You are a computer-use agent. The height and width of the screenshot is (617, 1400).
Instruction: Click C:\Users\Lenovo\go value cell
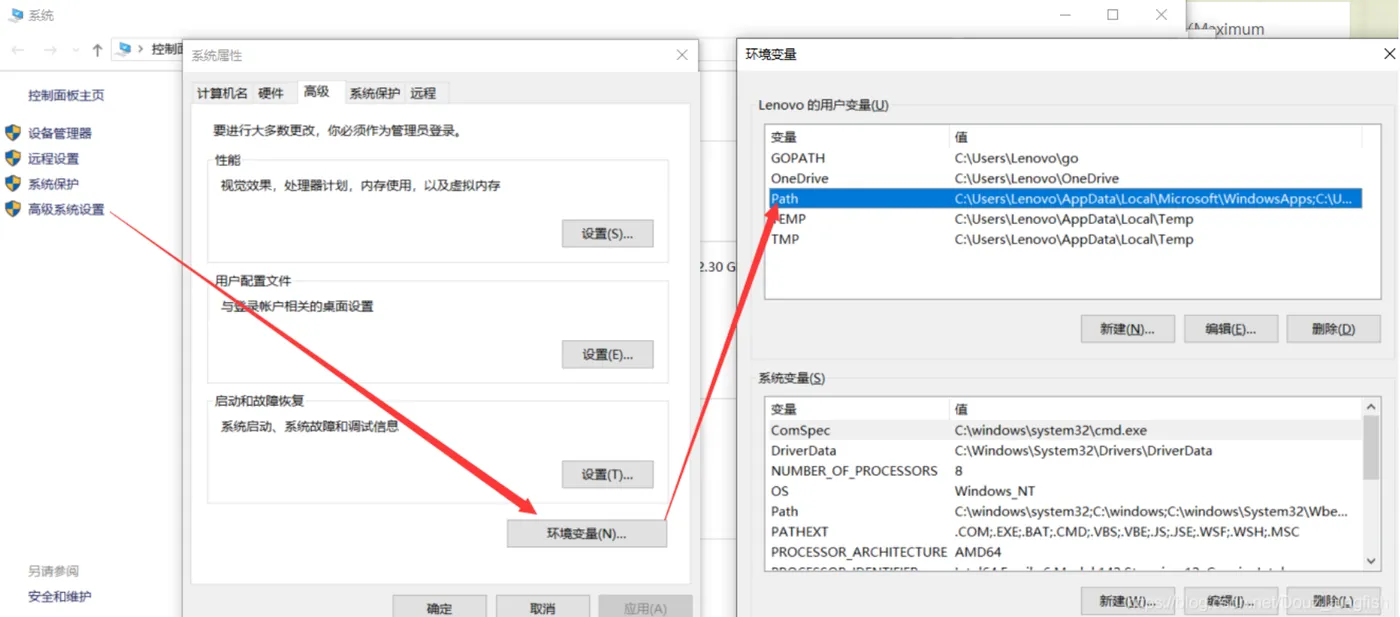pos(1016,158)
